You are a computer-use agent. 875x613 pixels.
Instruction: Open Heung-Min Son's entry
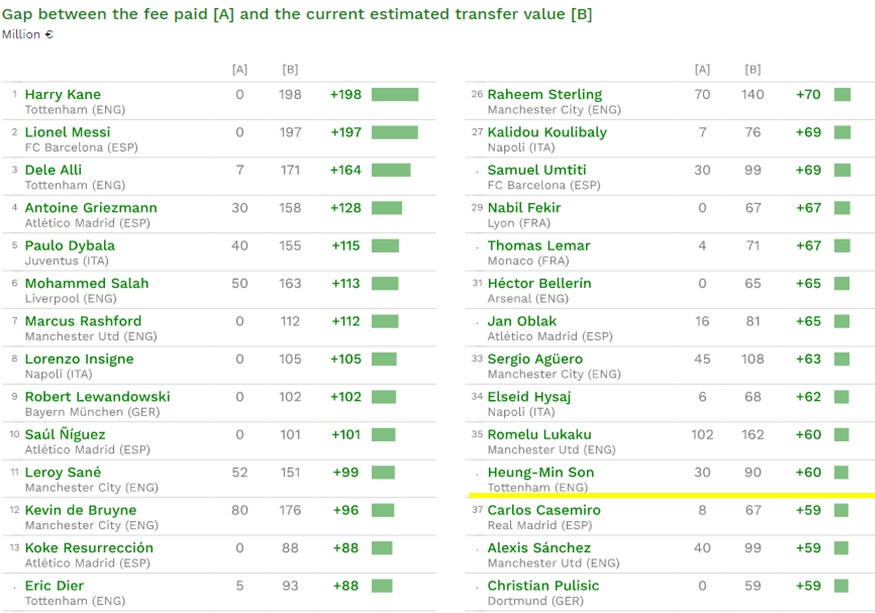coord(541,472)
